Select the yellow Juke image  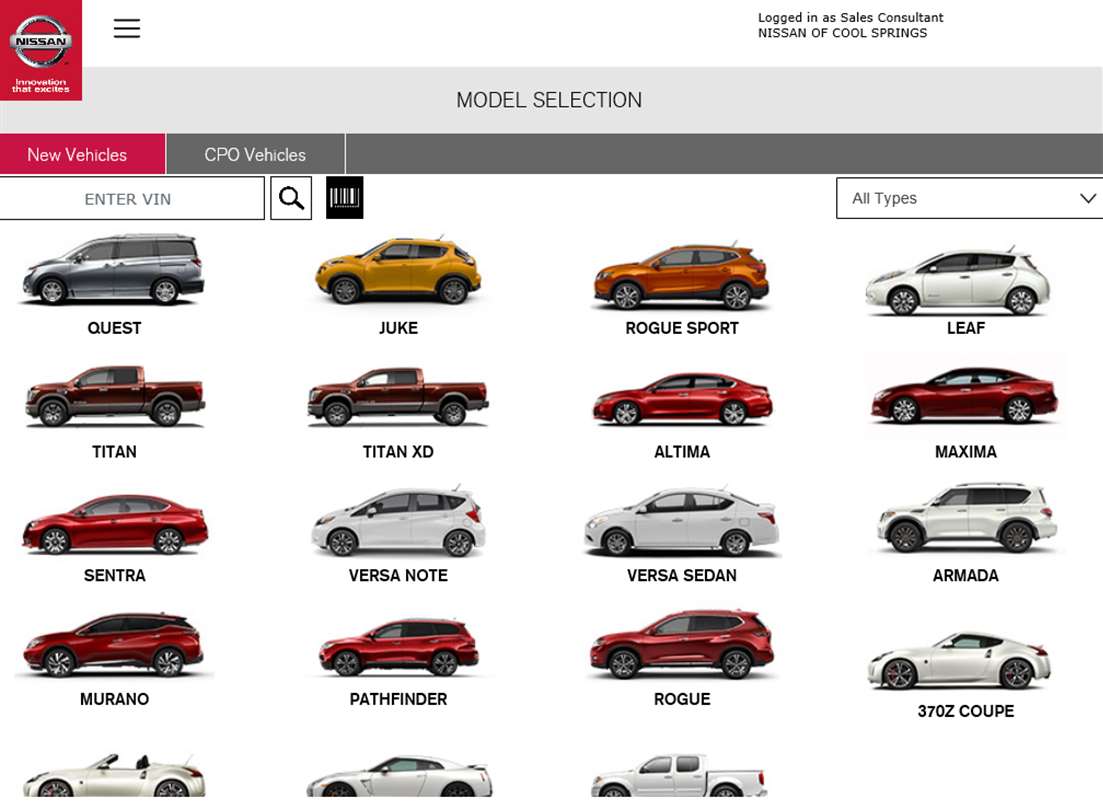coord(398,271)
